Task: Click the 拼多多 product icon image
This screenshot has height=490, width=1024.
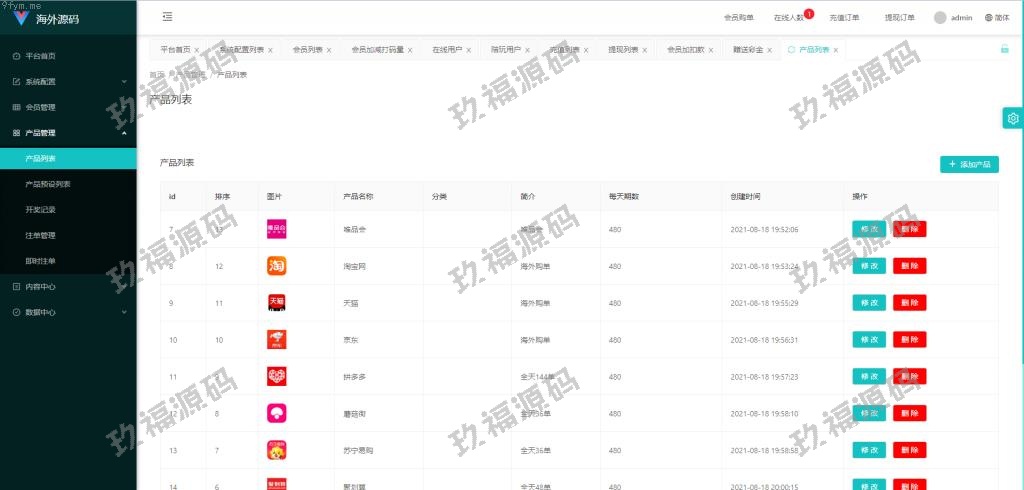Action: (277, 377)
